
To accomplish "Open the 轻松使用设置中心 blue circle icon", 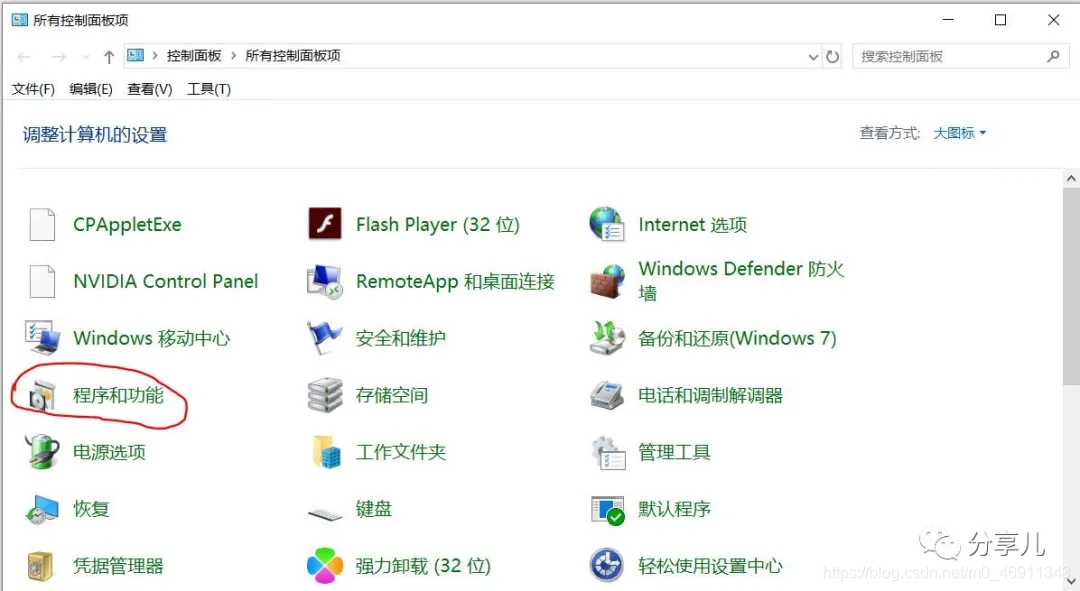I will [x=607, y=566].
